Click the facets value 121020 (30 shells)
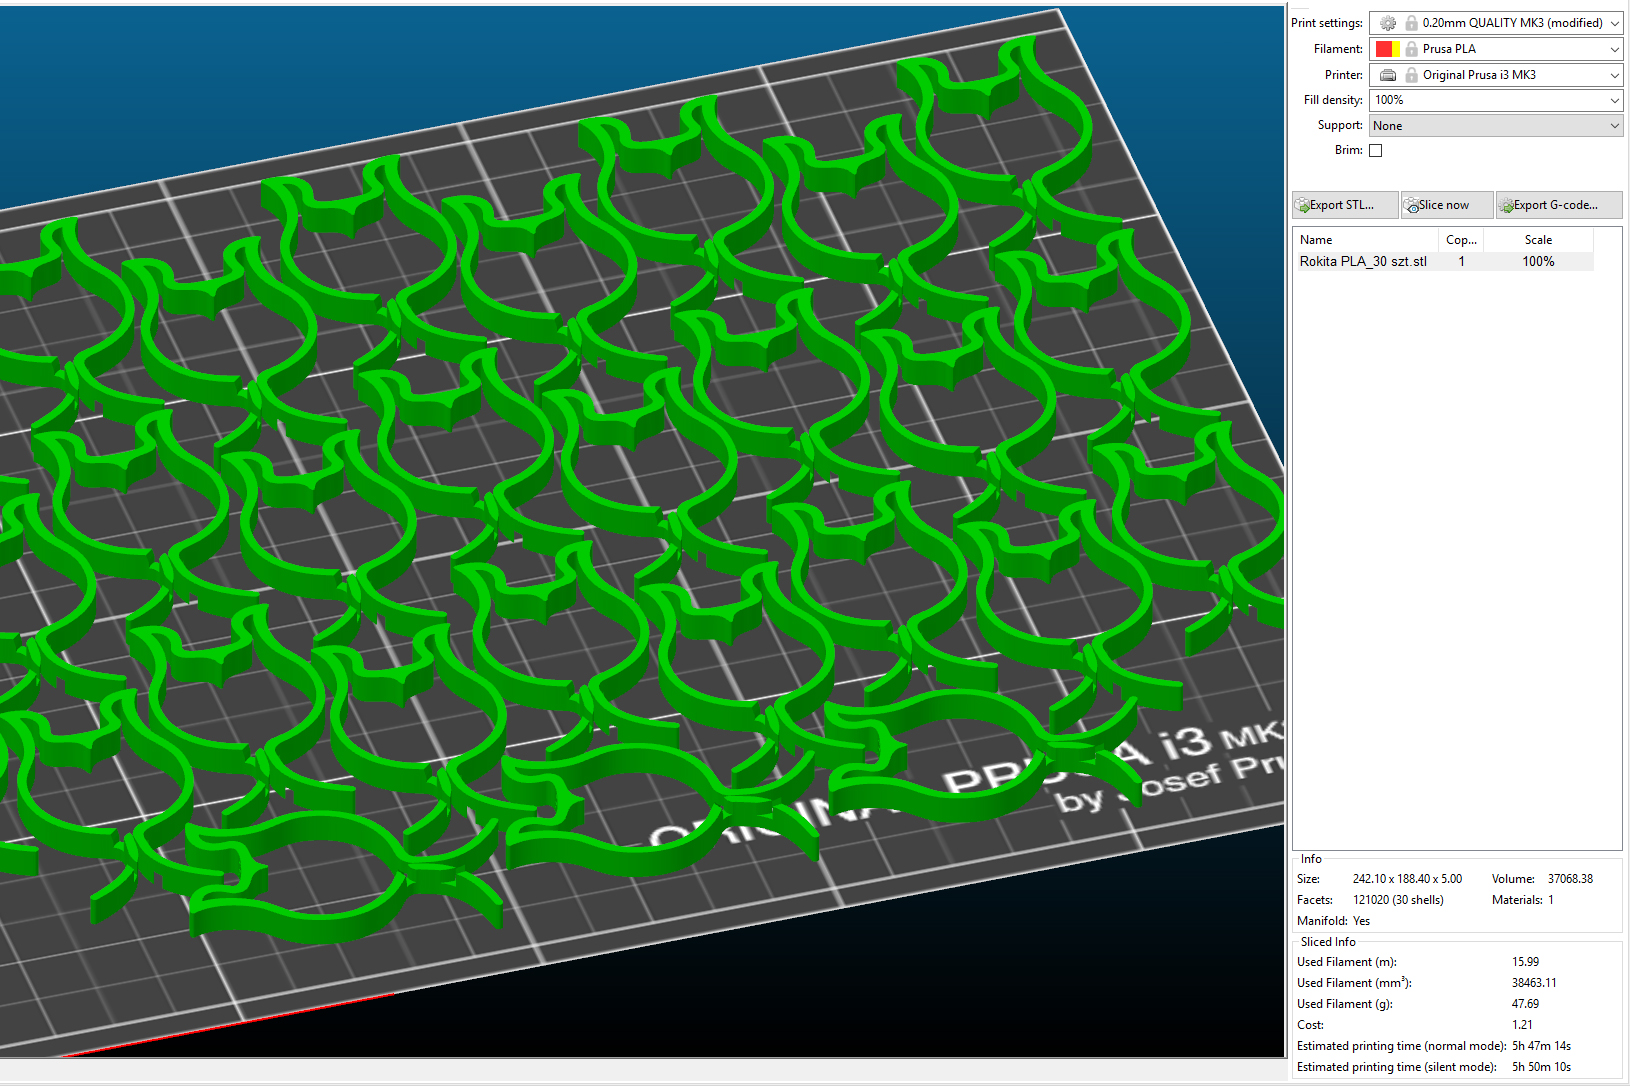 point(1398,900)
